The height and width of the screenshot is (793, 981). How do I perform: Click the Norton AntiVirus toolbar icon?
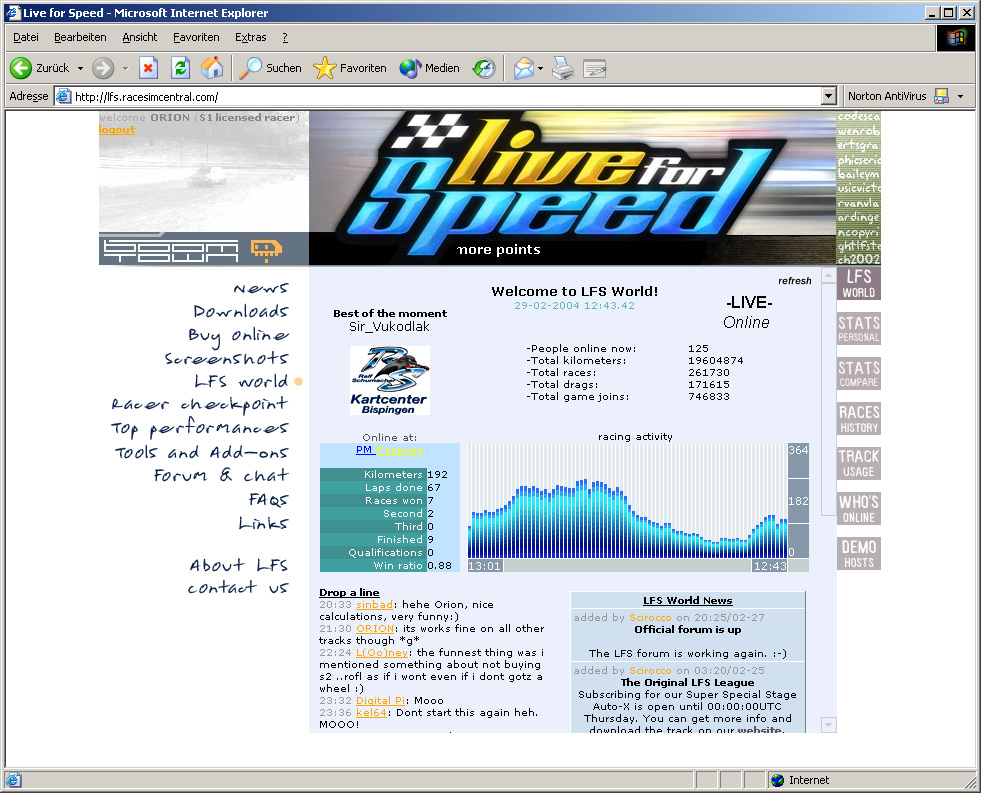coord(940,96)
